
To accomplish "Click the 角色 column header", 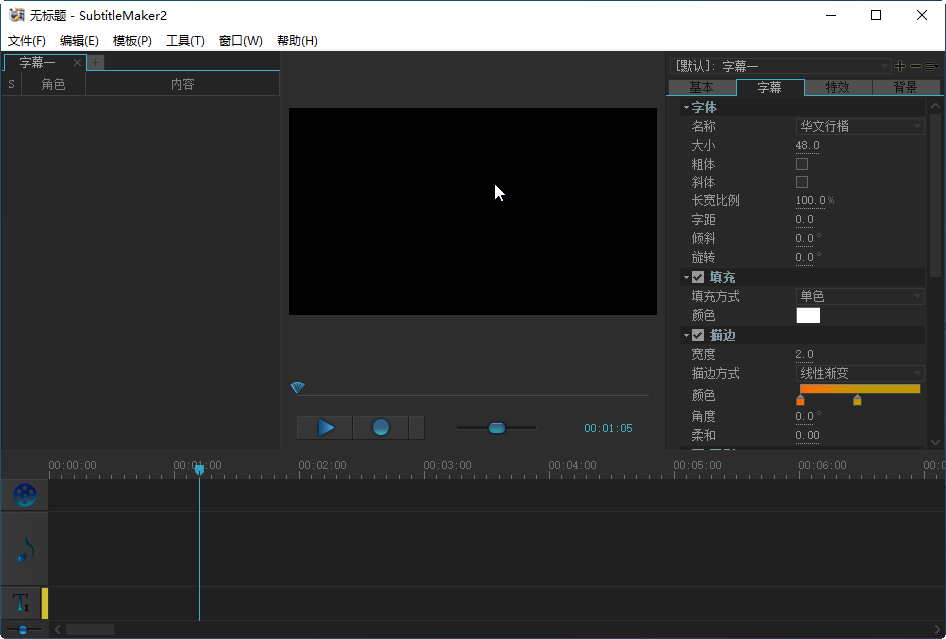I will [53, 84].
